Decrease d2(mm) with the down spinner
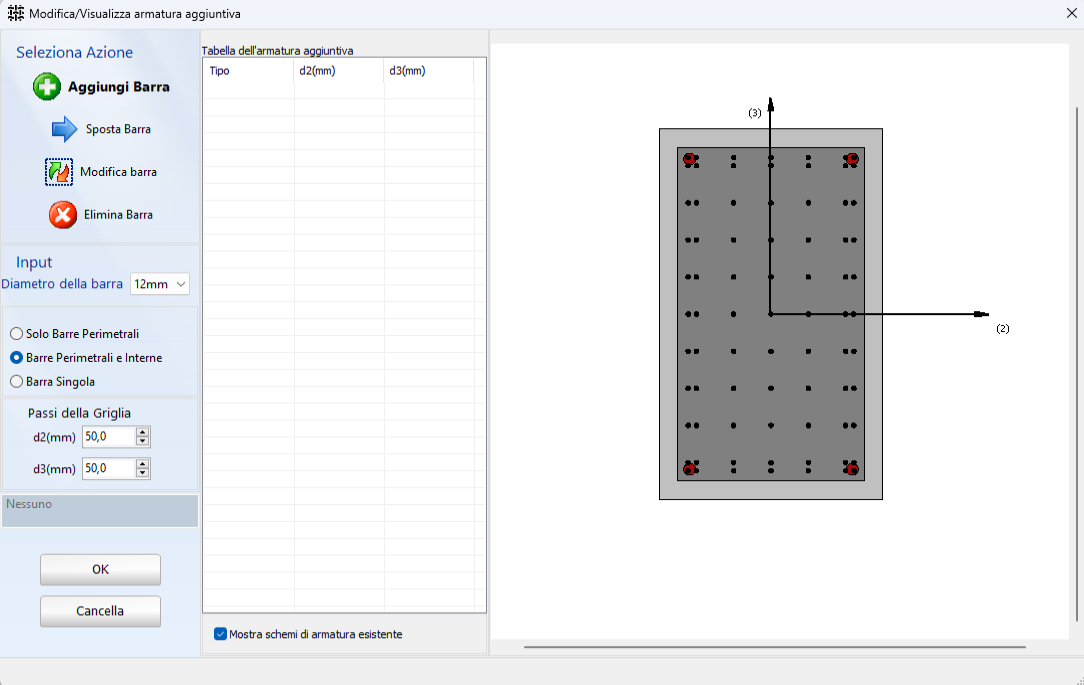Screen dimensions: 1084x685 [142, 442]
